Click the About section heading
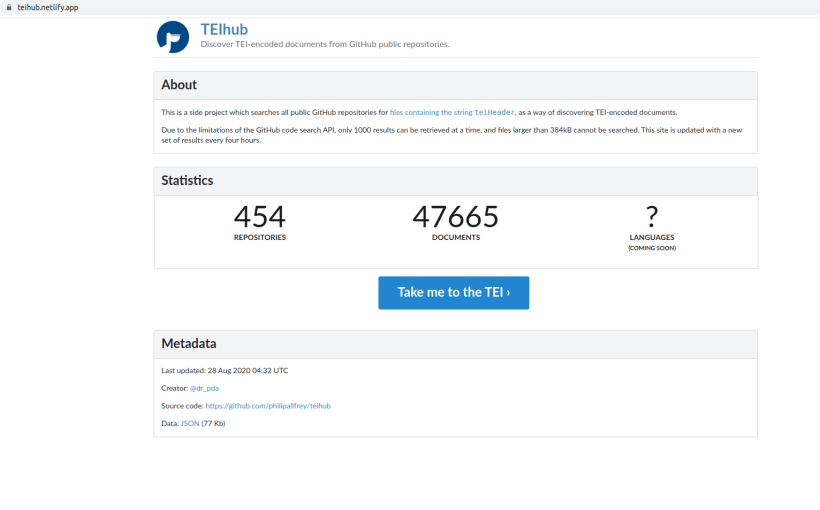 coord(179,85)
